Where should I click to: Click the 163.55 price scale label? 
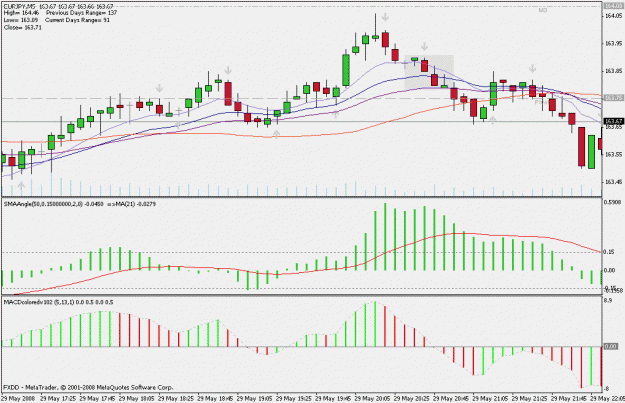coord(613,154)
